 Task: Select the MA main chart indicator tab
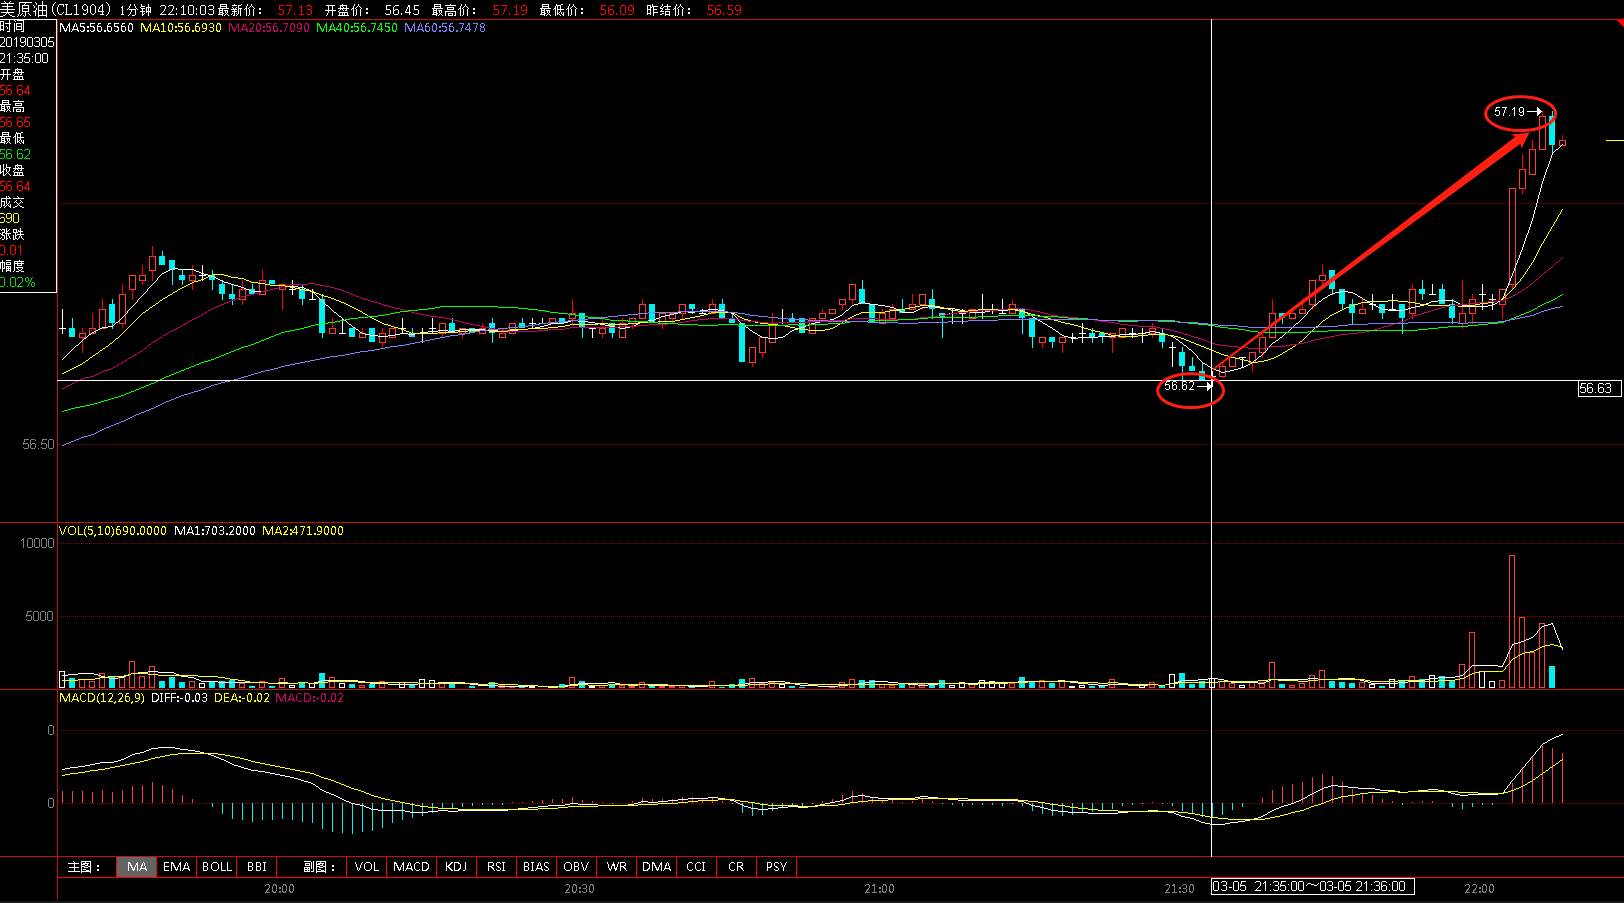coord(137,867)
